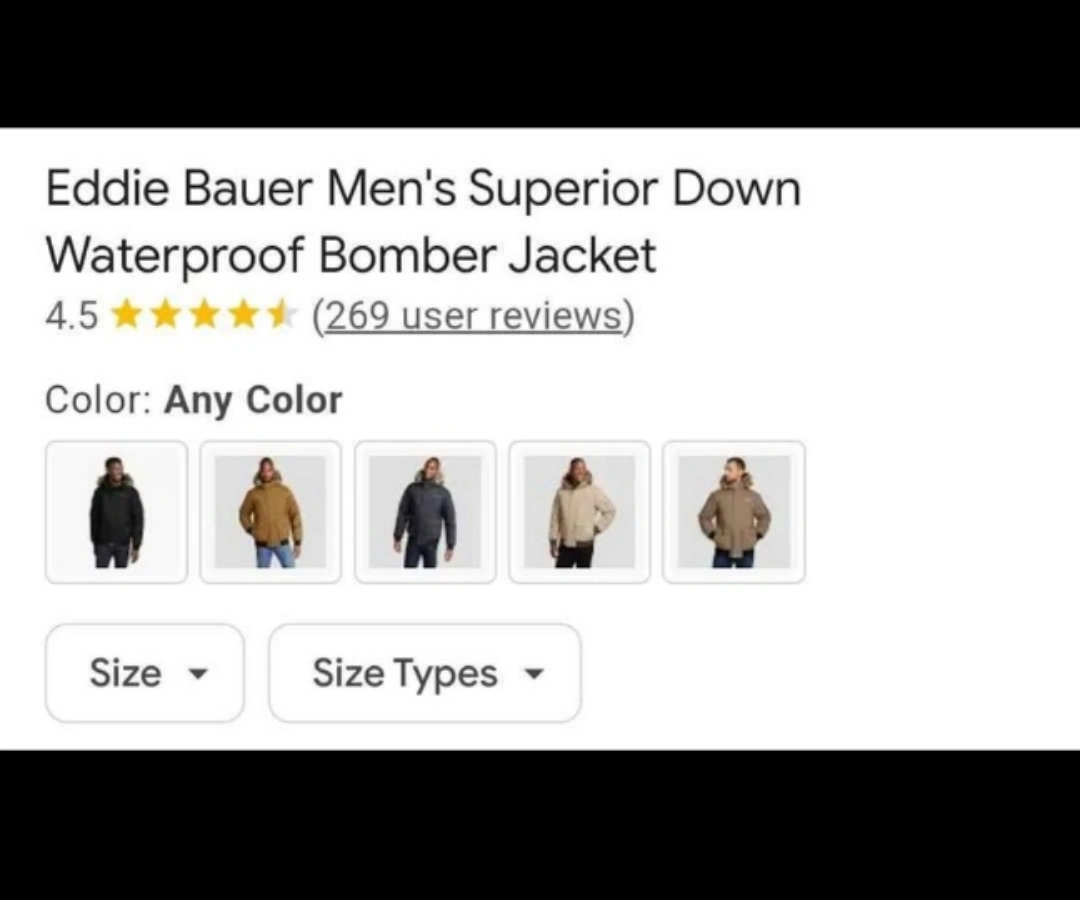Click the second gold rating star
Viewport: 1080px width, 900px height.
click(x=164, y=315)
